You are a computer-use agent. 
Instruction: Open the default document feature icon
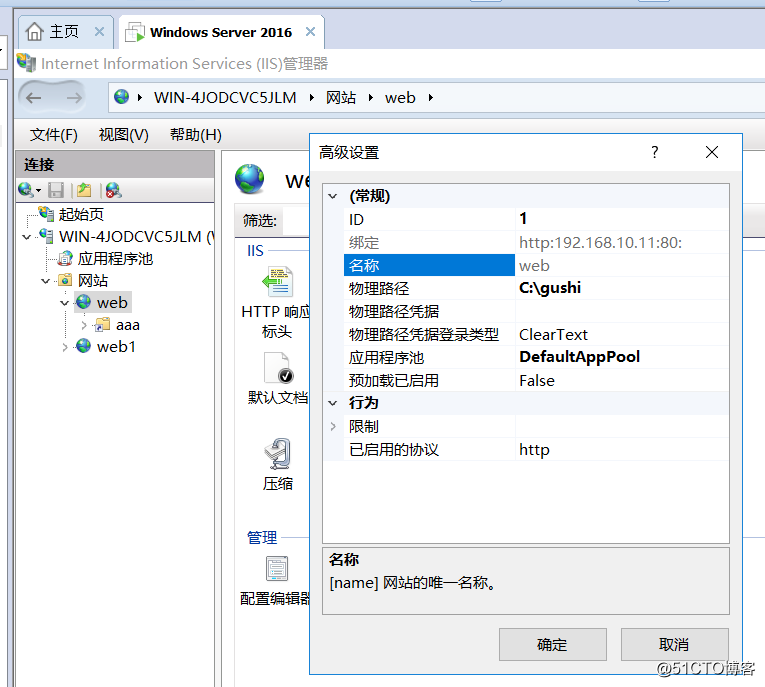point(278,368)
